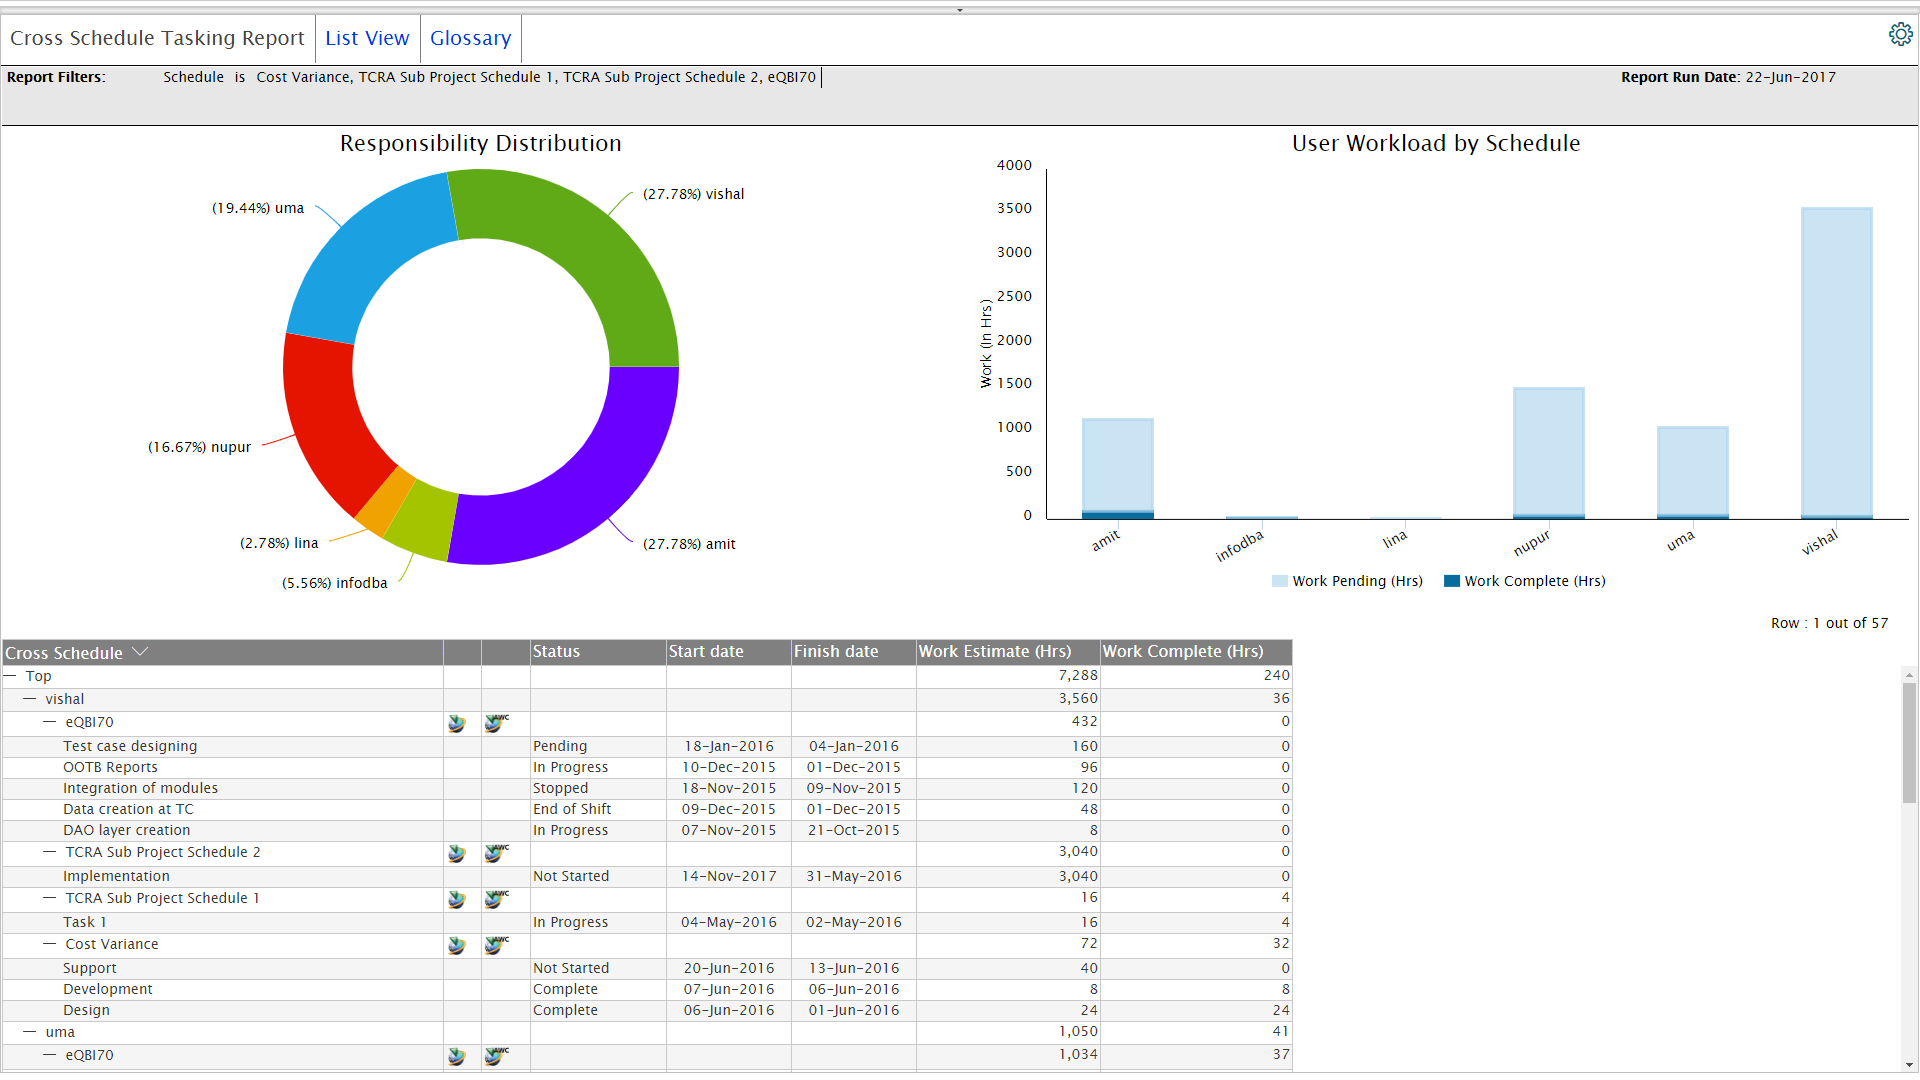This screenshot has height=1080, width=1920.
Task: Select the Design task row
Action: 647,1010
